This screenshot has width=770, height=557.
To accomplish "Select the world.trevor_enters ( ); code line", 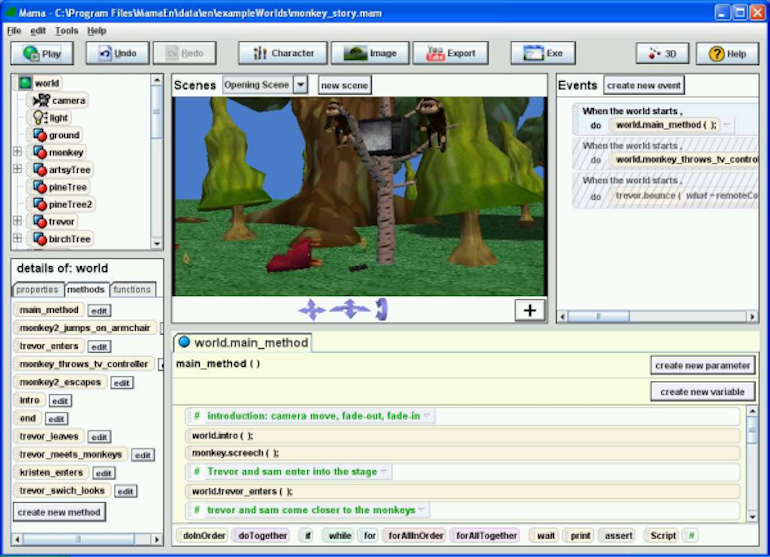I will pyautogui.click(x=463, y=491).
